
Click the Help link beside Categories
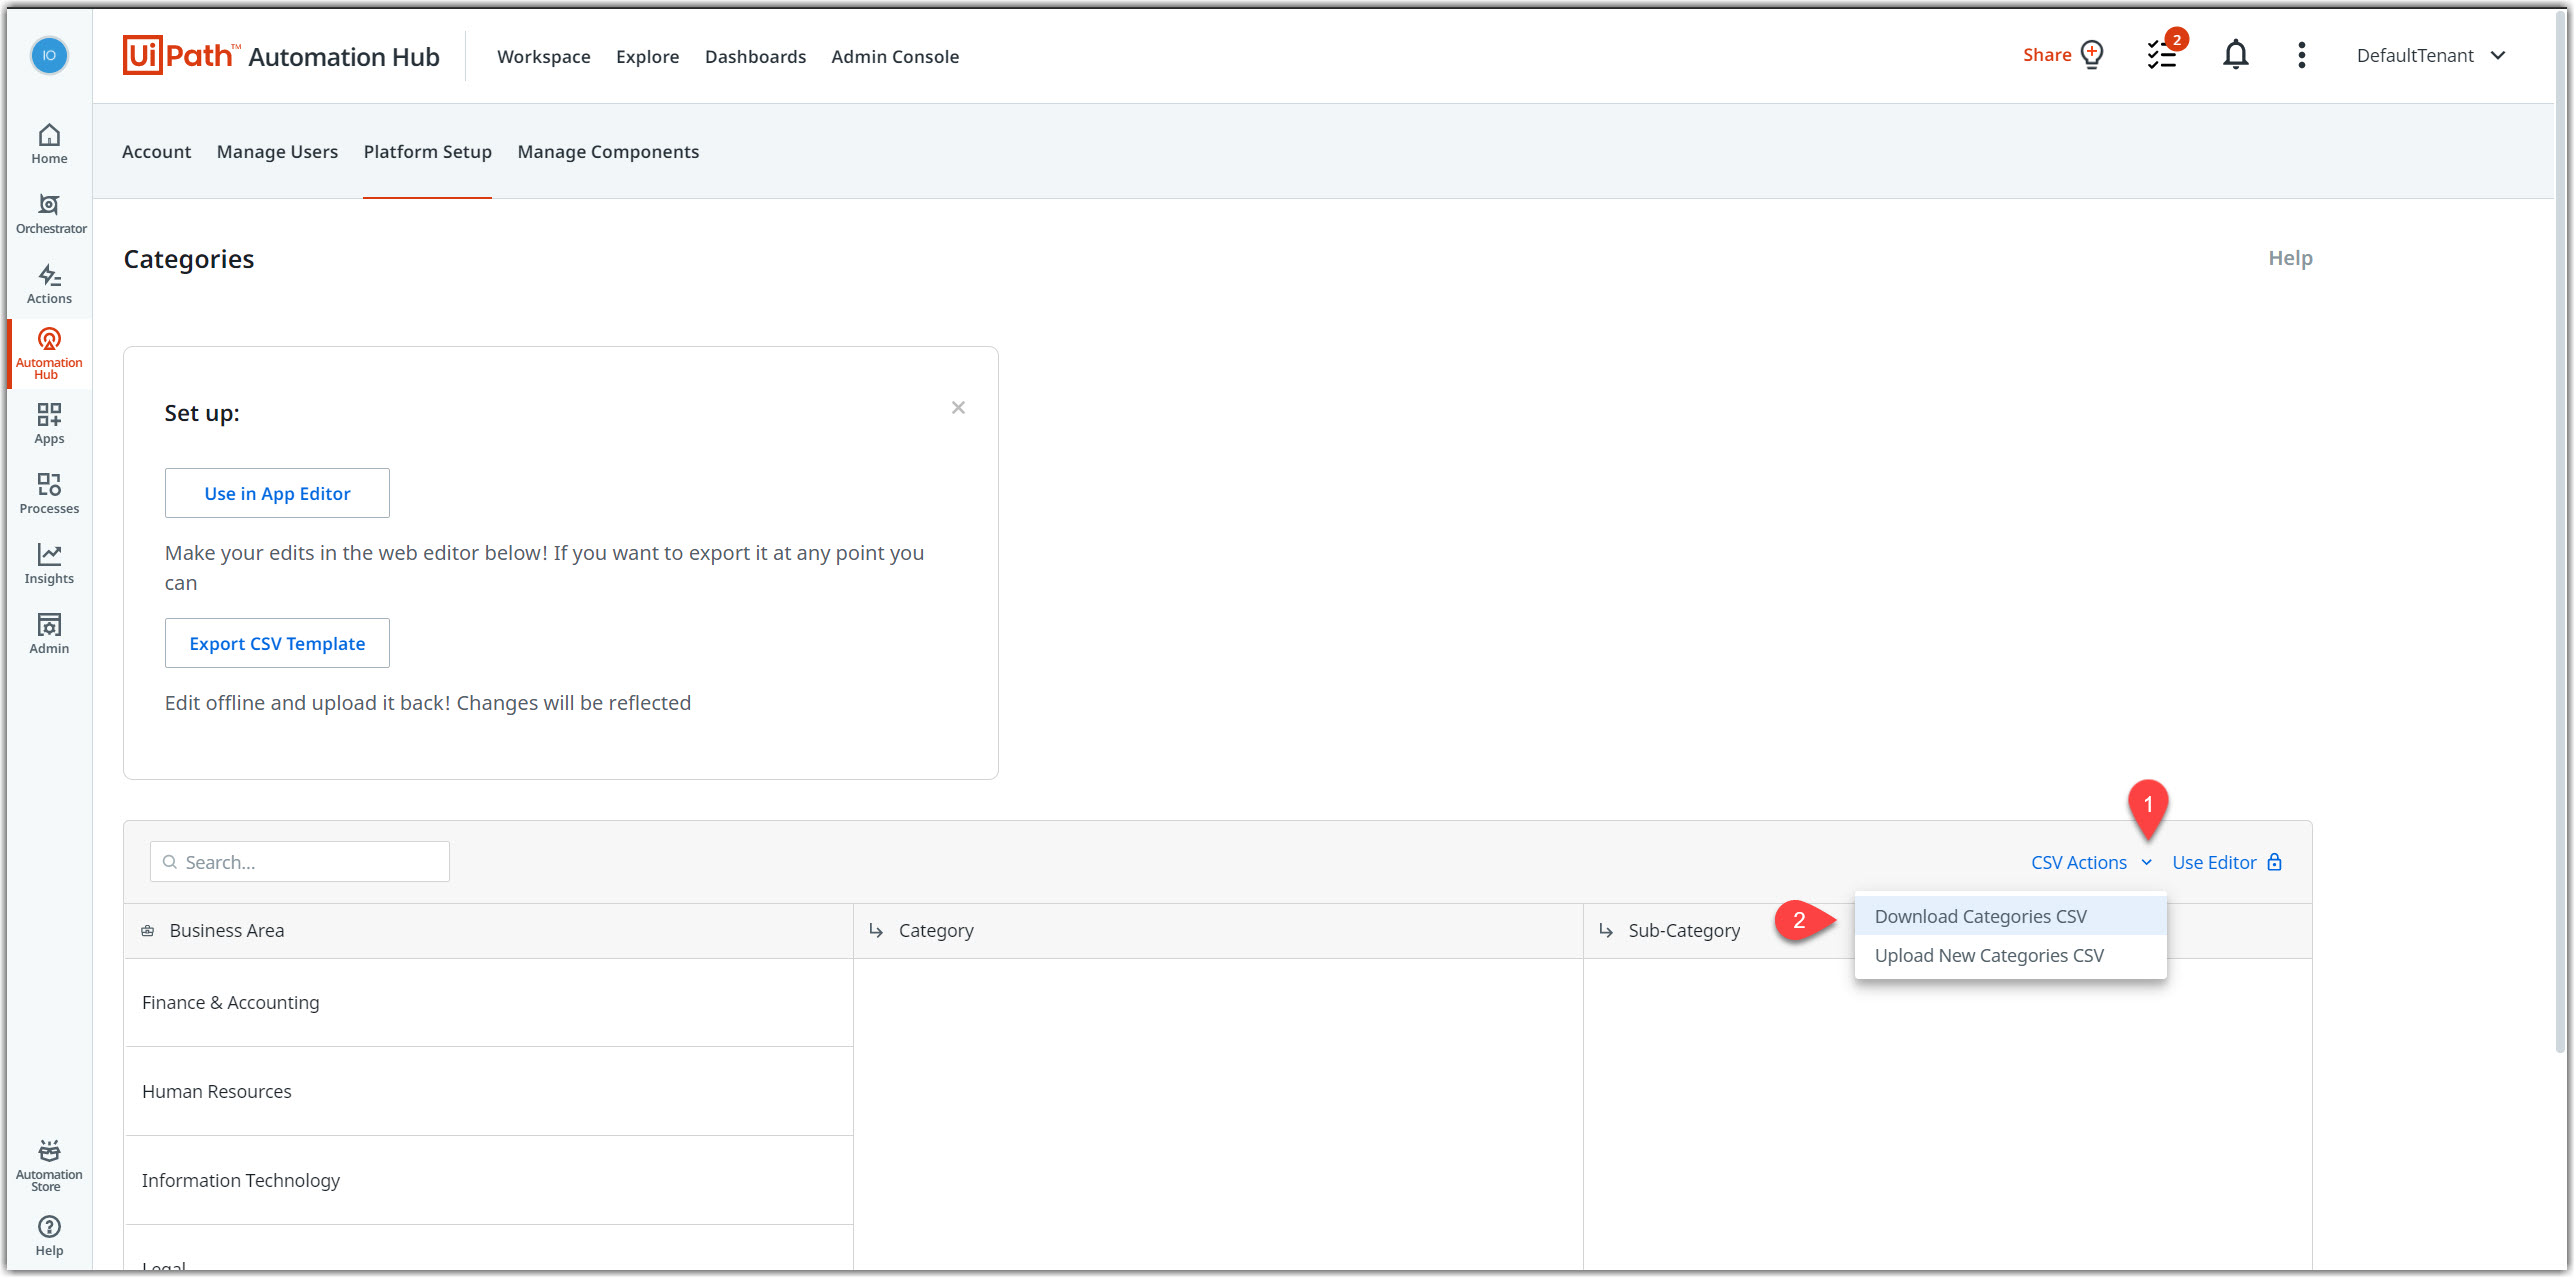[2290, 258]
